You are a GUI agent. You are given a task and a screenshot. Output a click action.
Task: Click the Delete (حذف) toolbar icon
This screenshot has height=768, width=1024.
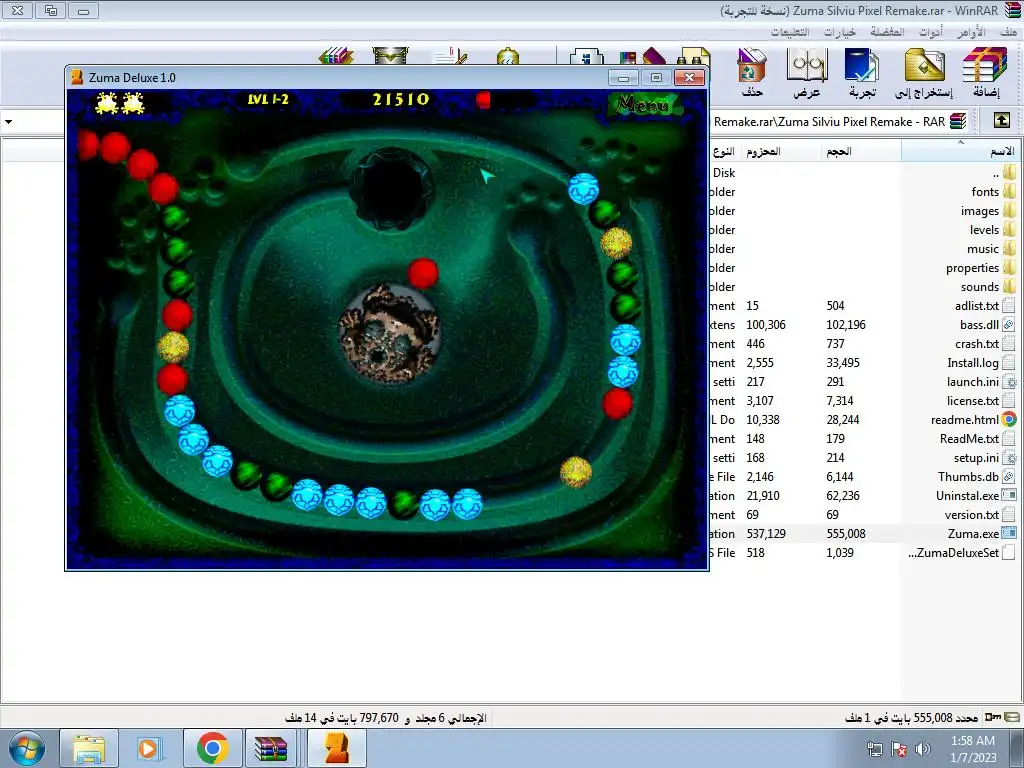pyautogui.click(x=752, y=72)
